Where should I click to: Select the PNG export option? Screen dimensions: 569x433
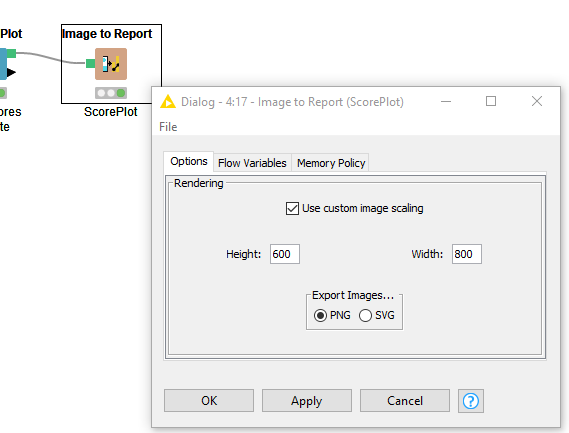320,315
